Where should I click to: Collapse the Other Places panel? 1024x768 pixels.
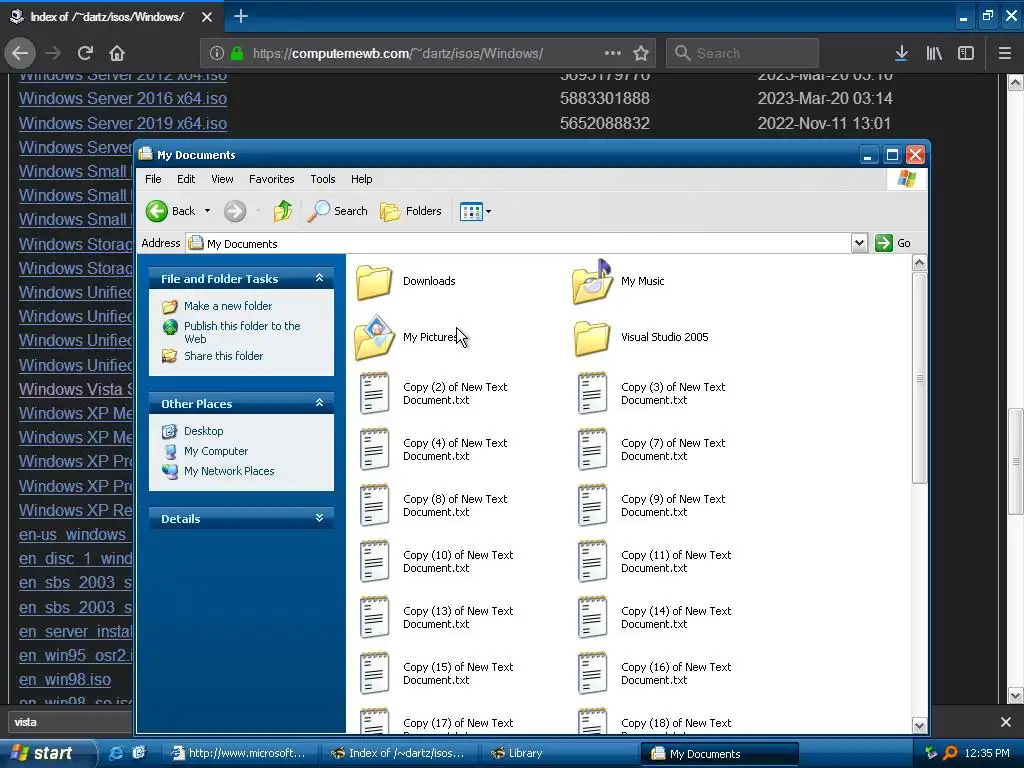319,403
